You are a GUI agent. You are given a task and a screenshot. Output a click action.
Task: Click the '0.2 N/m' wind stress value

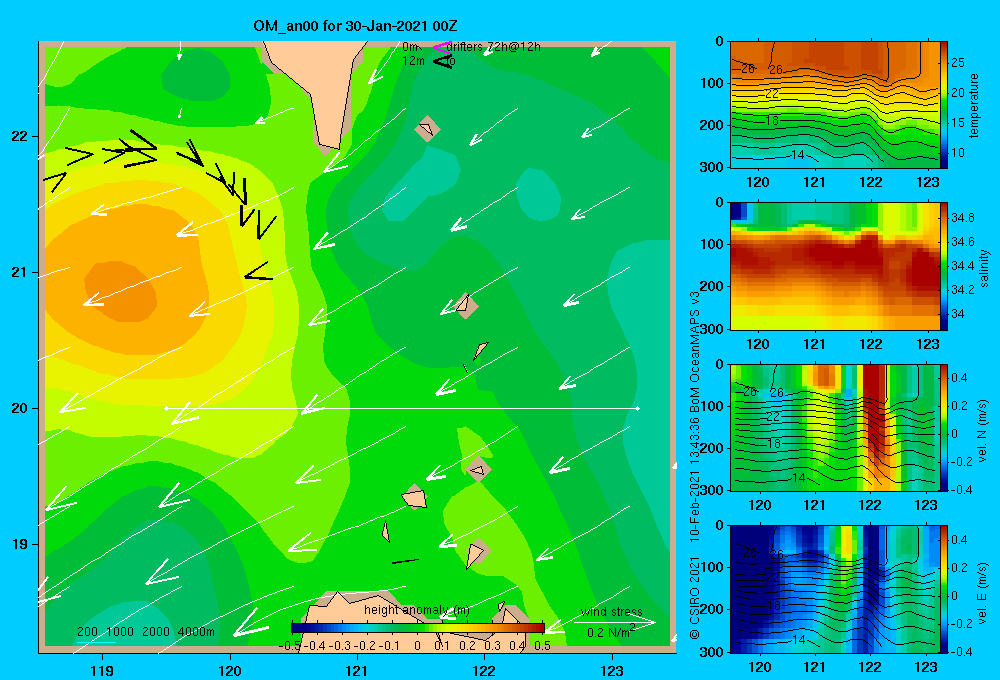(x=608, y=633)
